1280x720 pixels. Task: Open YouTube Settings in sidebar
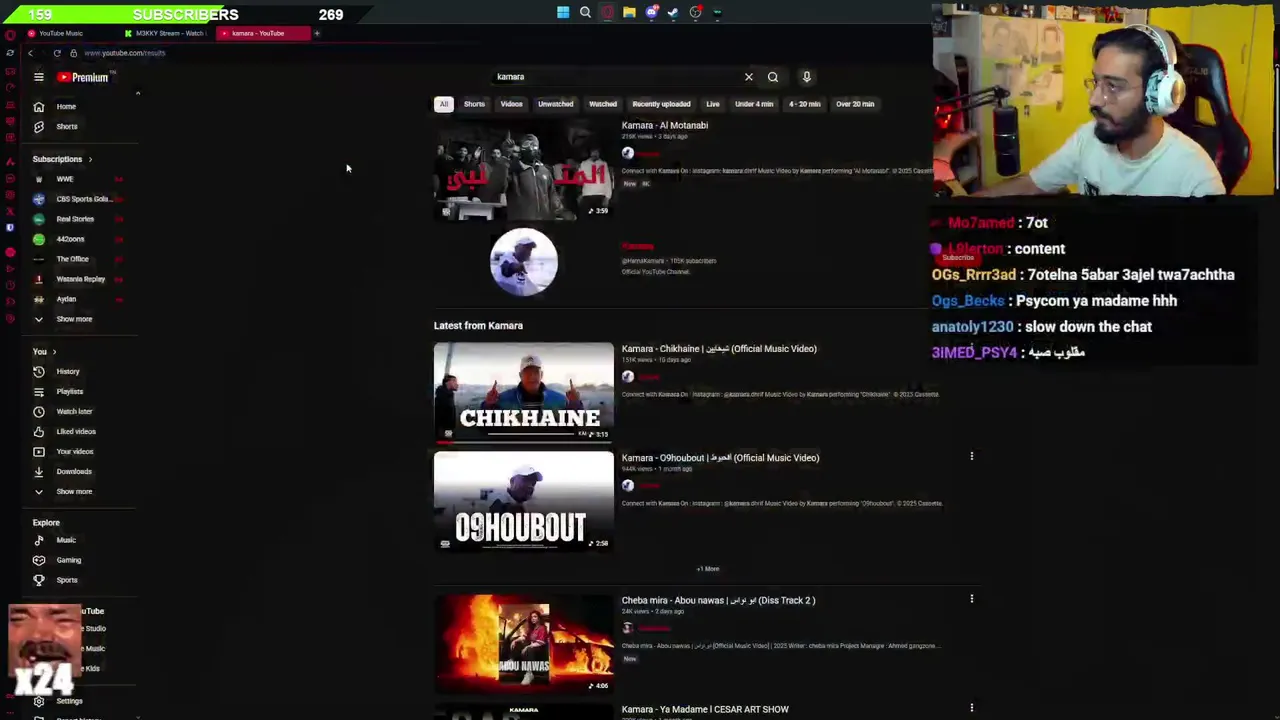[x=68, y=701]
